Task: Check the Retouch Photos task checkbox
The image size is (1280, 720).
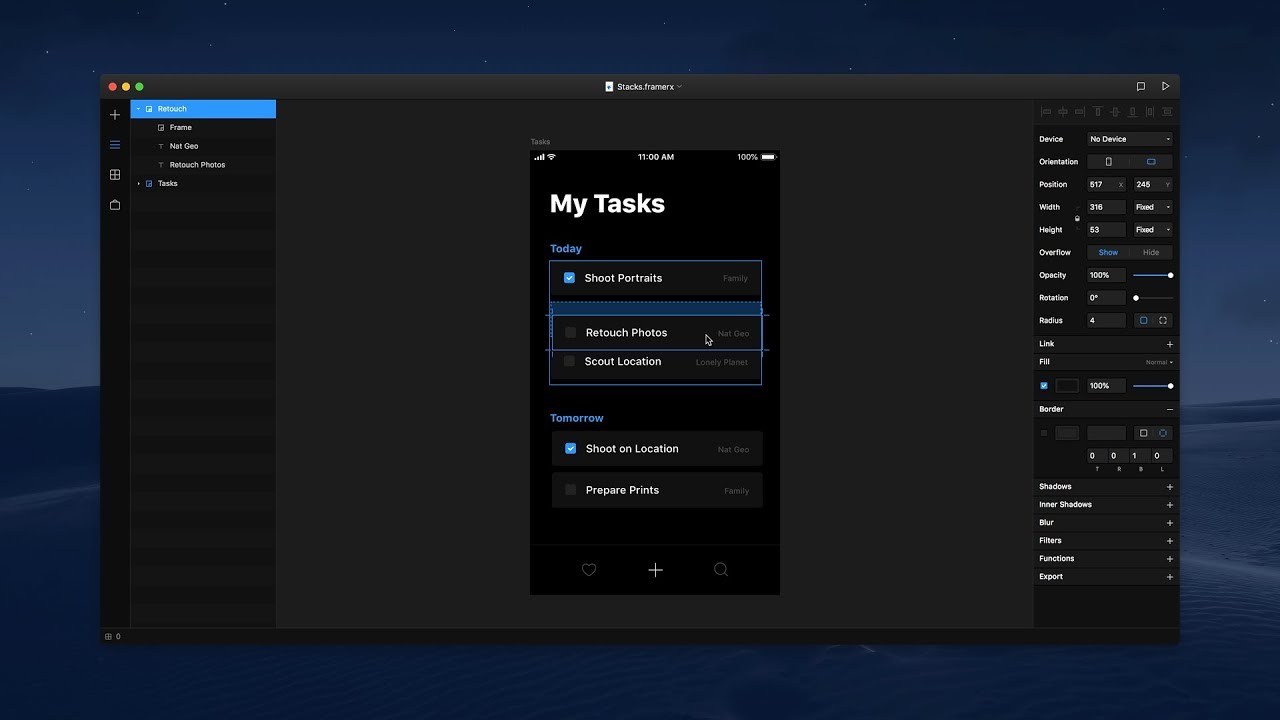Action: (571, 333)
